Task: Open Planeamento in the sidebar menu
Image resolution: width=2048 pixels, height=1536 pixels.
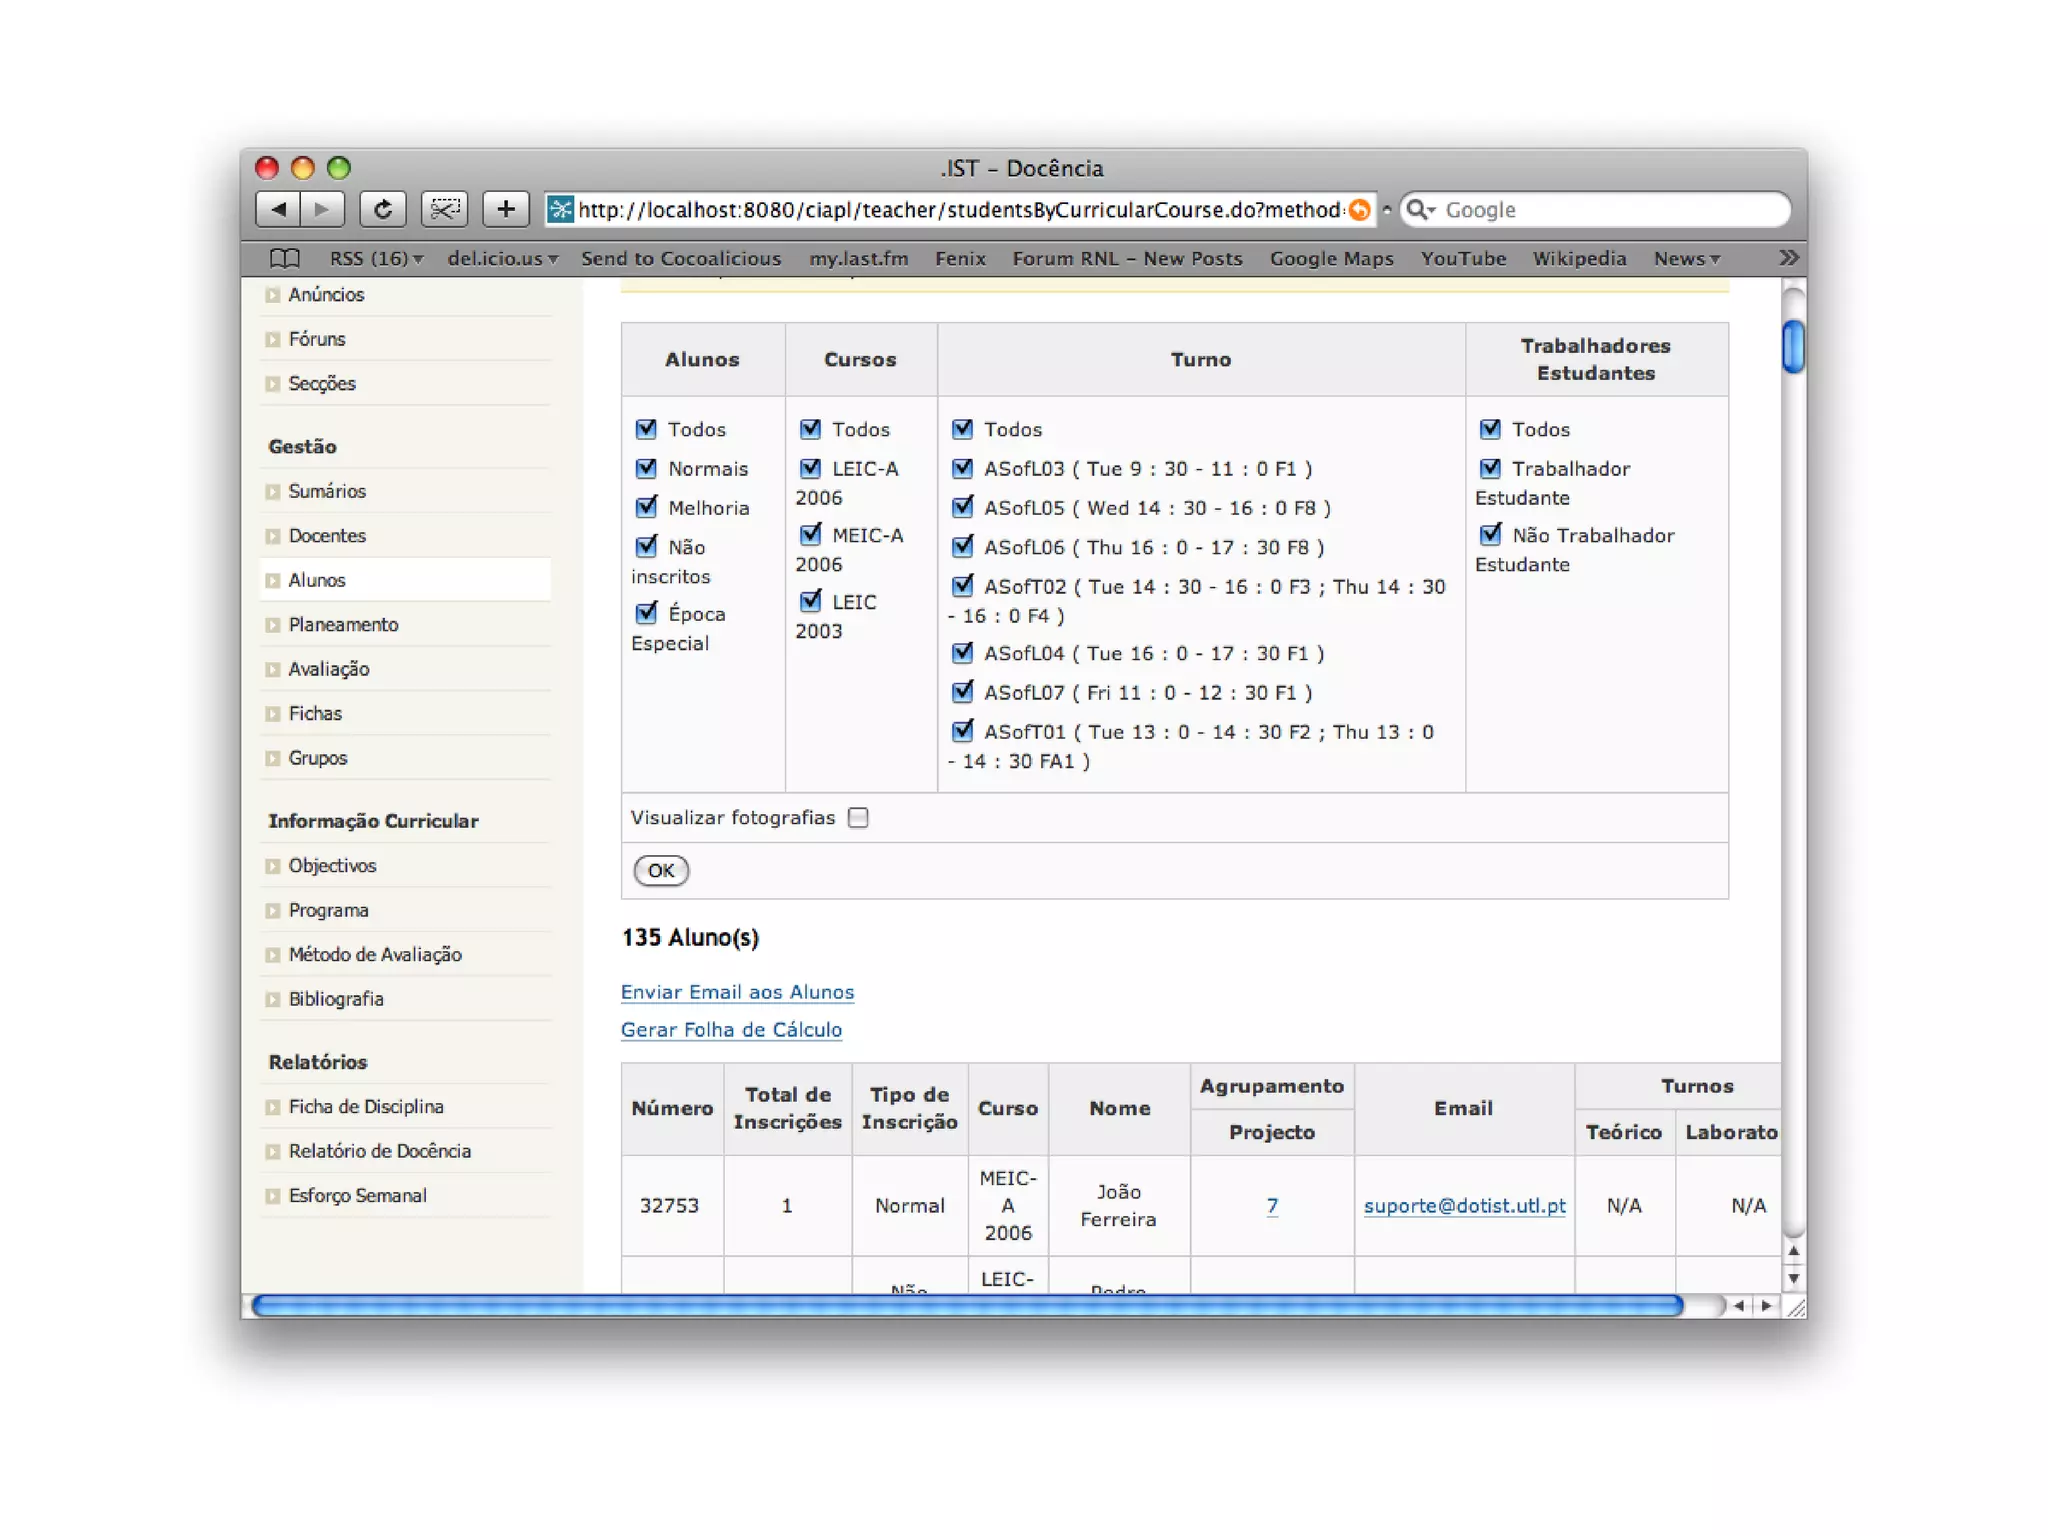Action: (343, 625)
